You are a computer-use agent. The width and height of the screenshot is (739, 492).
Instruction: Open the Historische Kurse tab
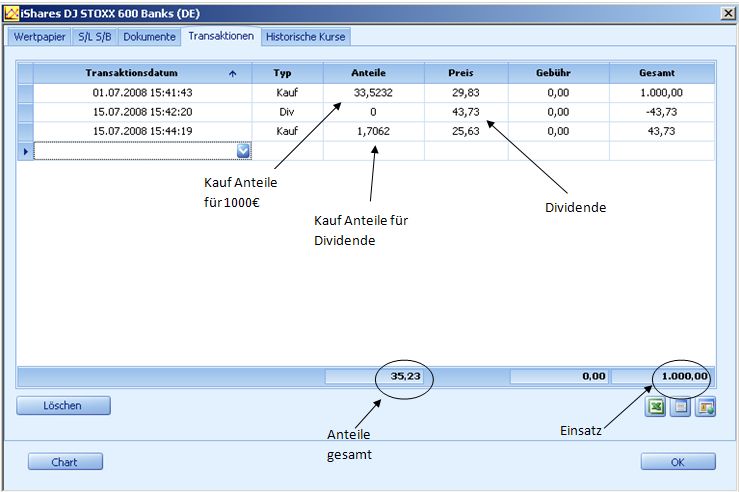tap(305, 37)
